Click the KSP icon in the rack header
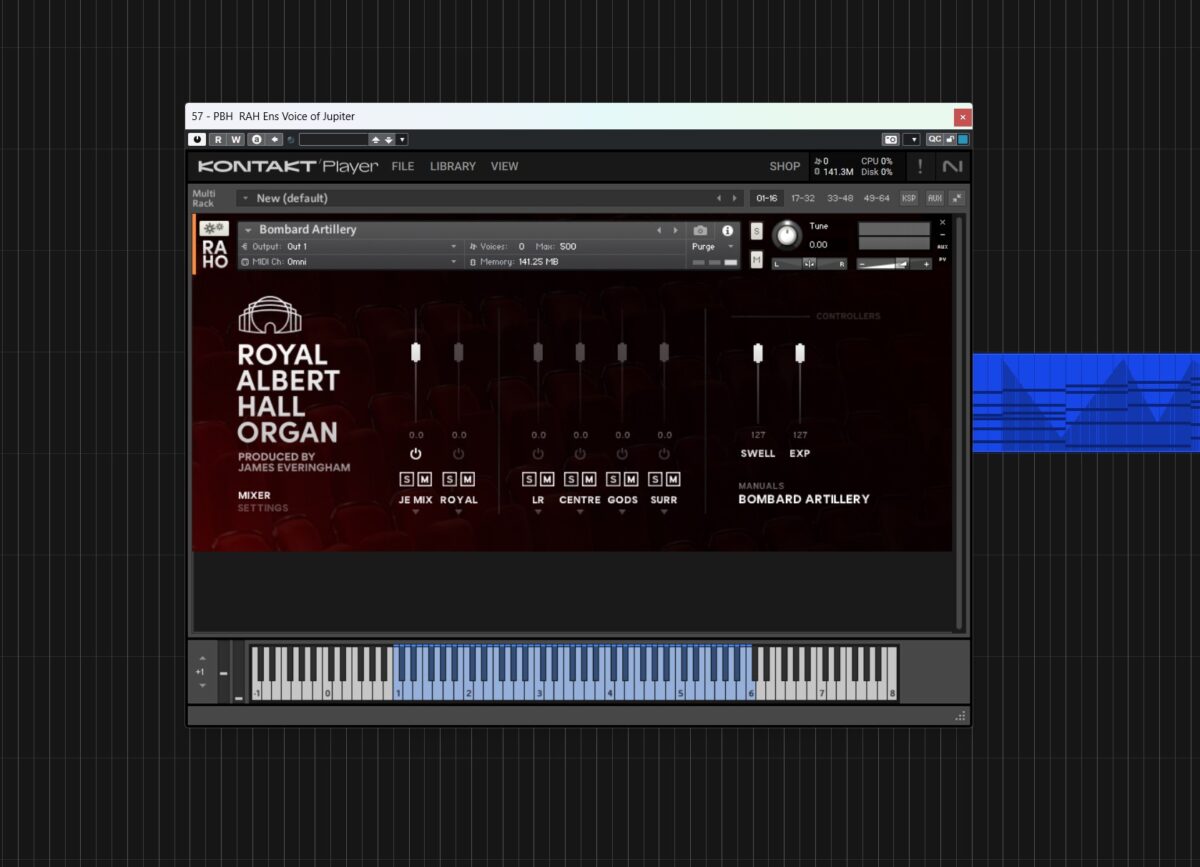The width and height of the screenshot is (1200, 867). pyautogui.click(x=908, y=198)
